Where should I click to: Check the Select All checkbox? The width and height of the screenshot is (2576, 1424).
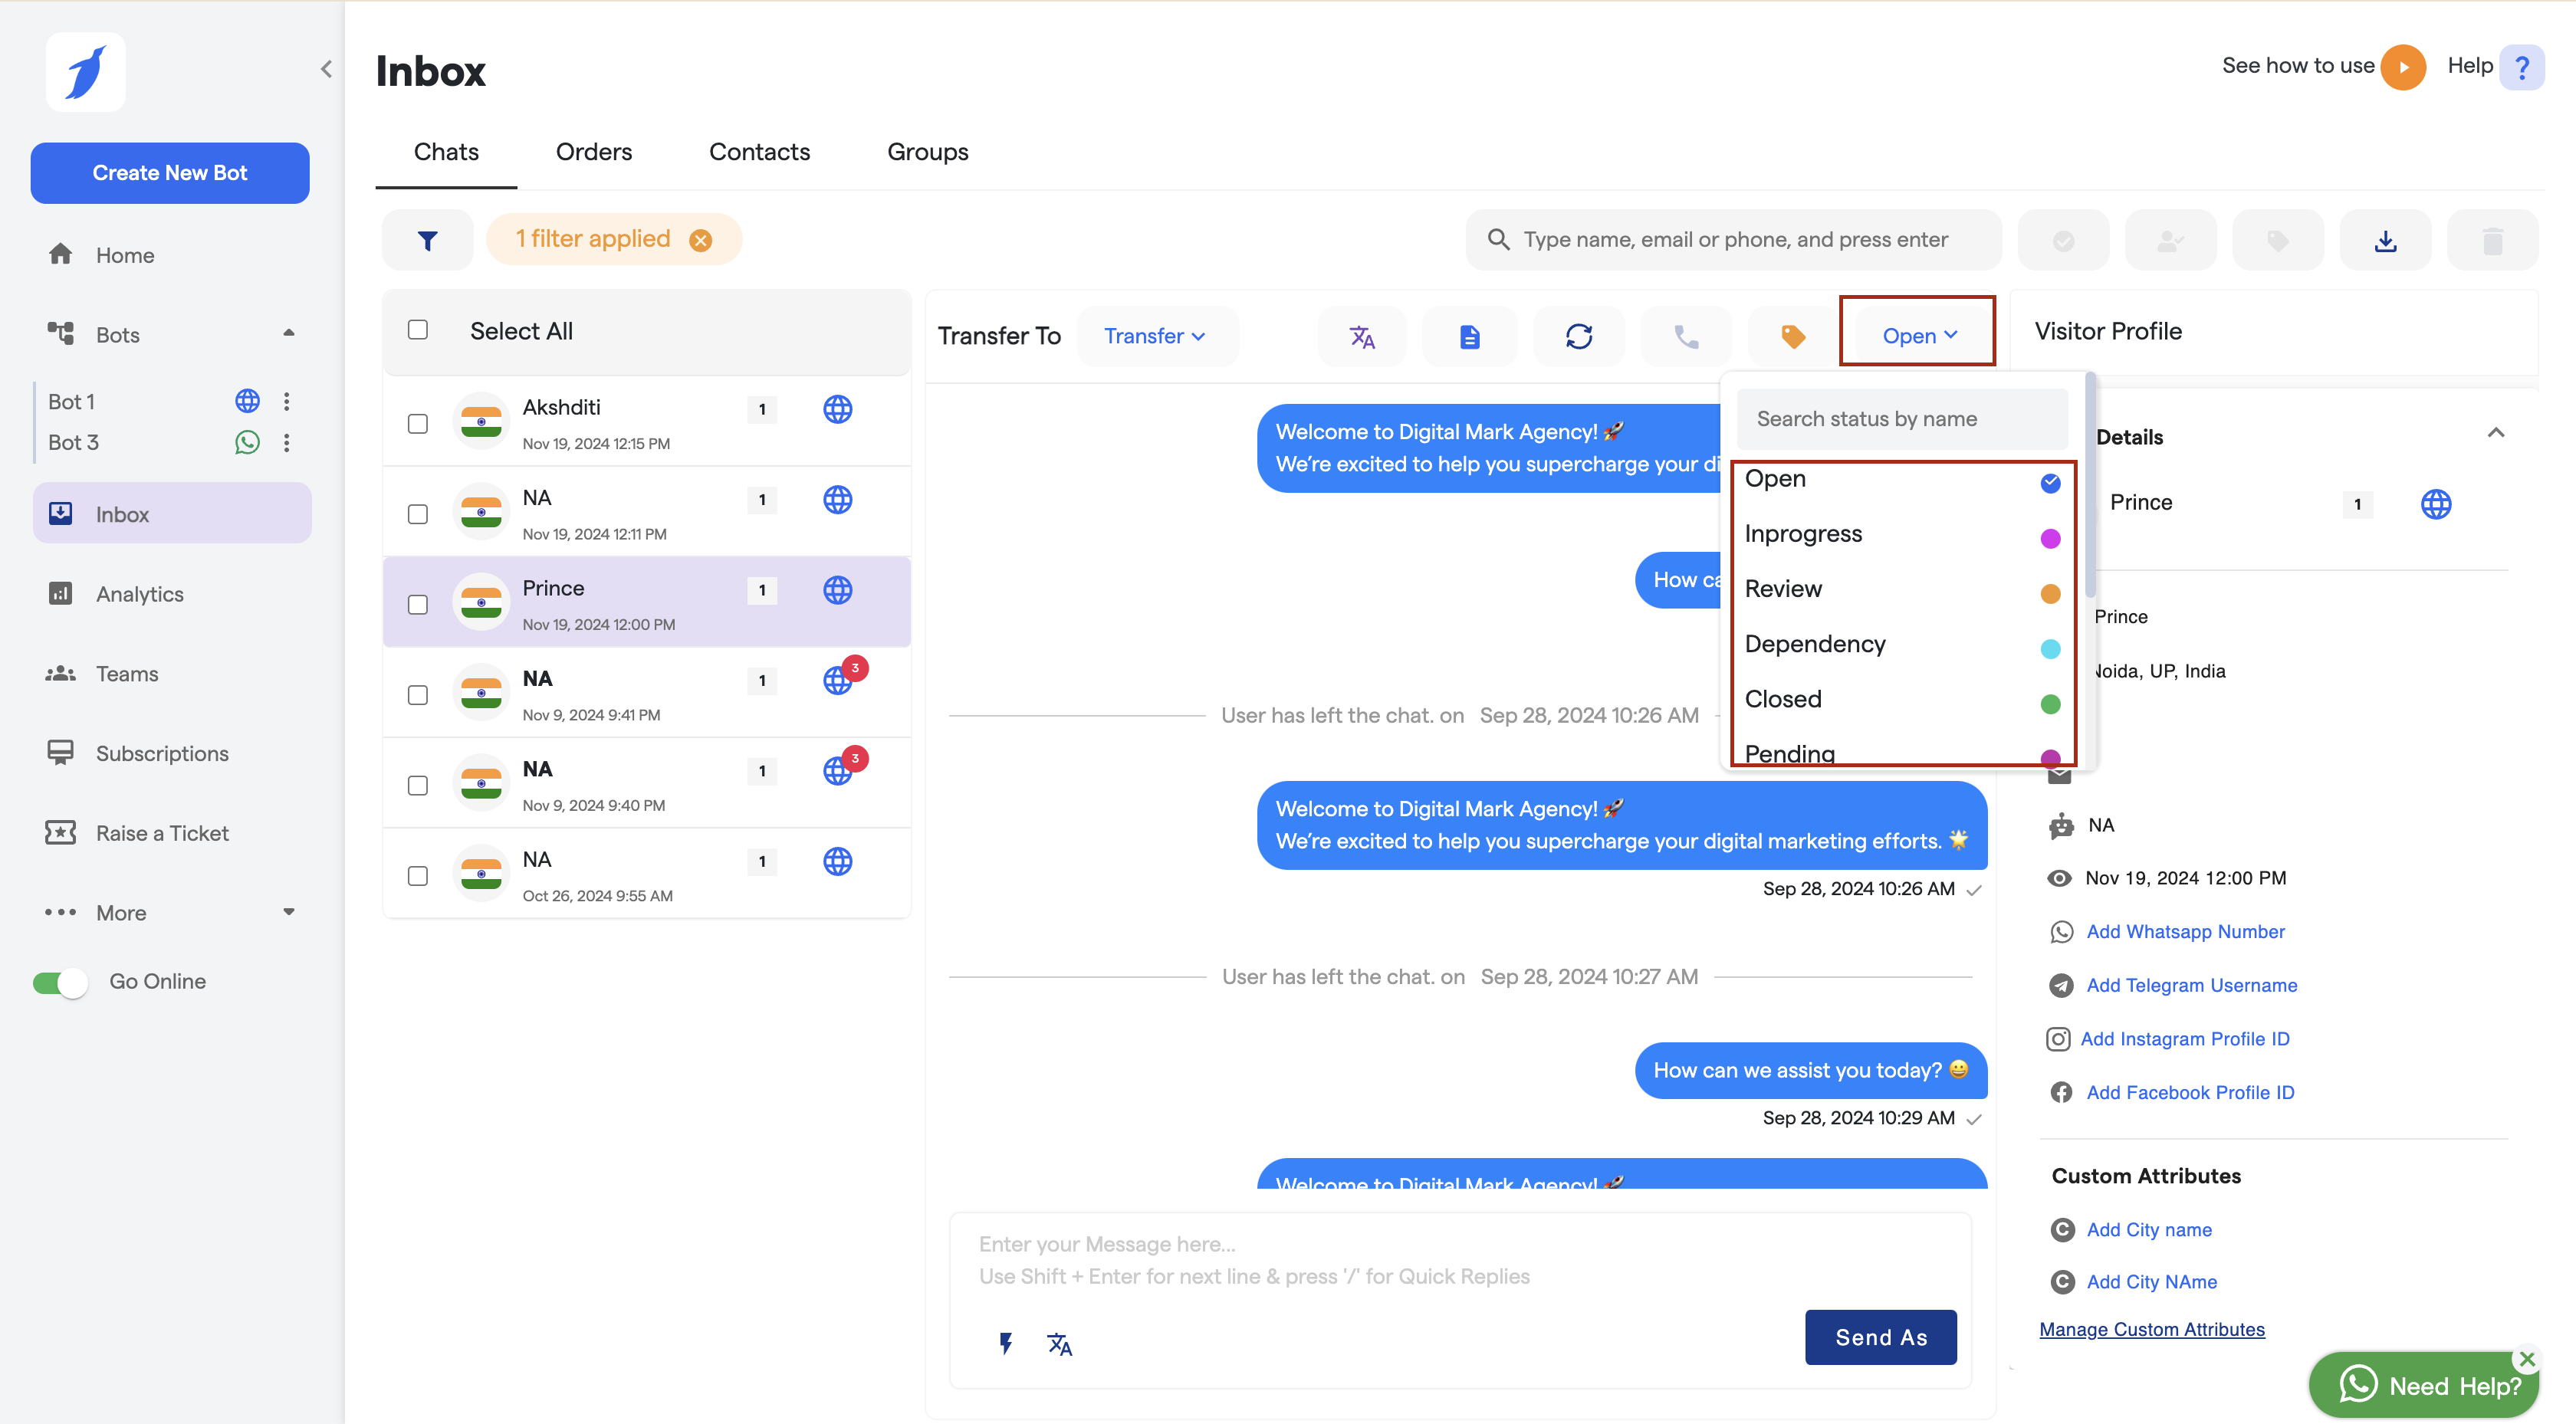coord(418,330)
